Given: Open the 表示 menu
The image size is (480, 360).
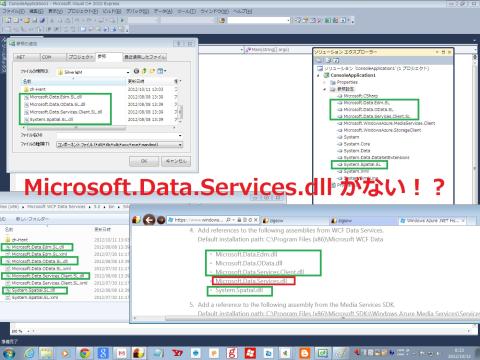Looking at the screenshot, I should tap(55, 11).
